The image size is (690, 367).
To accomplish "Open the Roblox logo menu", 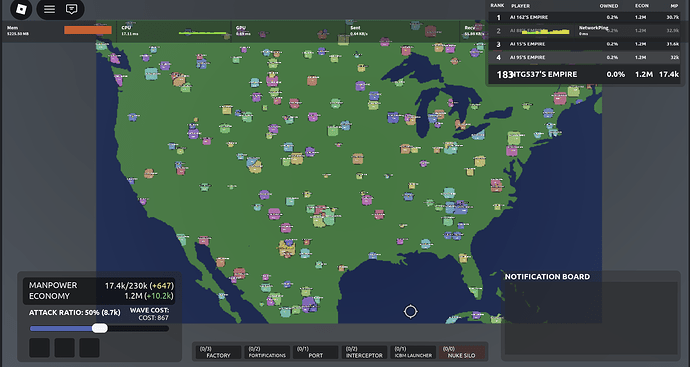I will pyautogui.click(x=21, y=9).
